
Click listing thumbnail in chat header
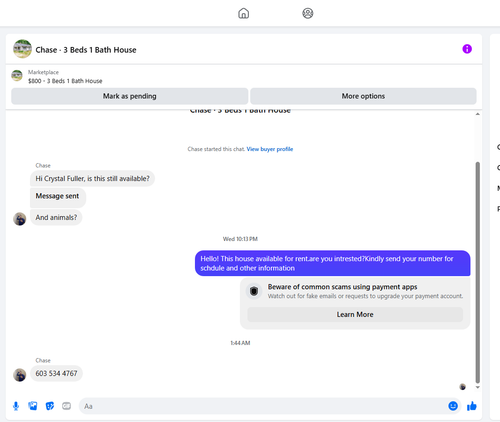tap(22, 49)
